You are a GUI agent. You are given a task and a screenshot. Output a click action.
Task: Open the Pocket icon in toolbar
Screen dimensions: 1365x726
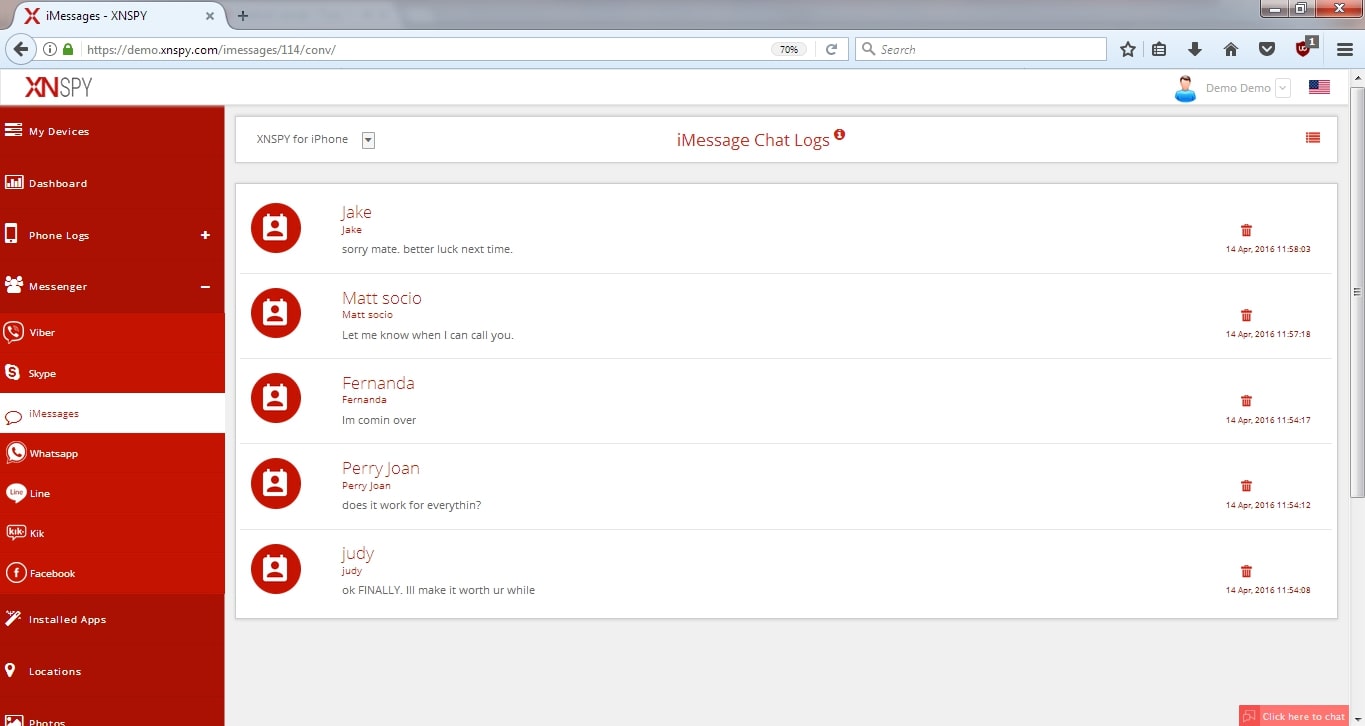[x=1266, y=49]
